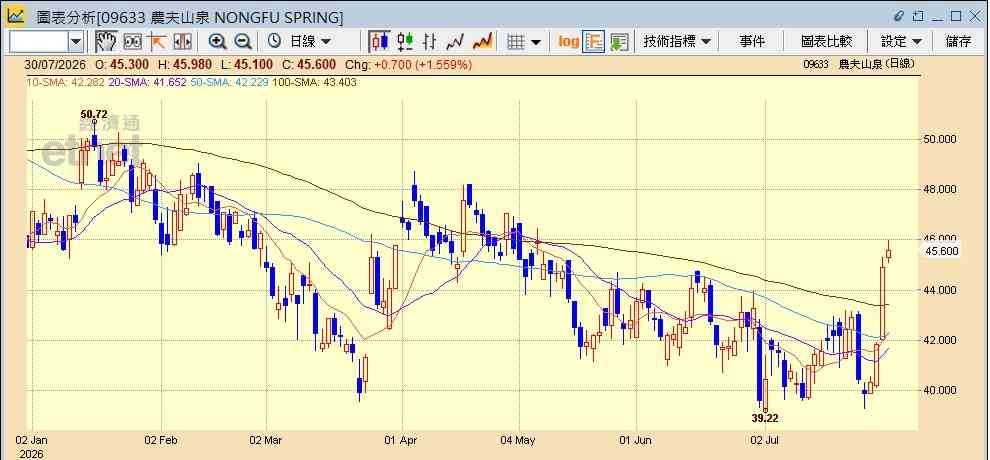
Task: Click the 40.000 price axis label
Action: coord(941,391)
